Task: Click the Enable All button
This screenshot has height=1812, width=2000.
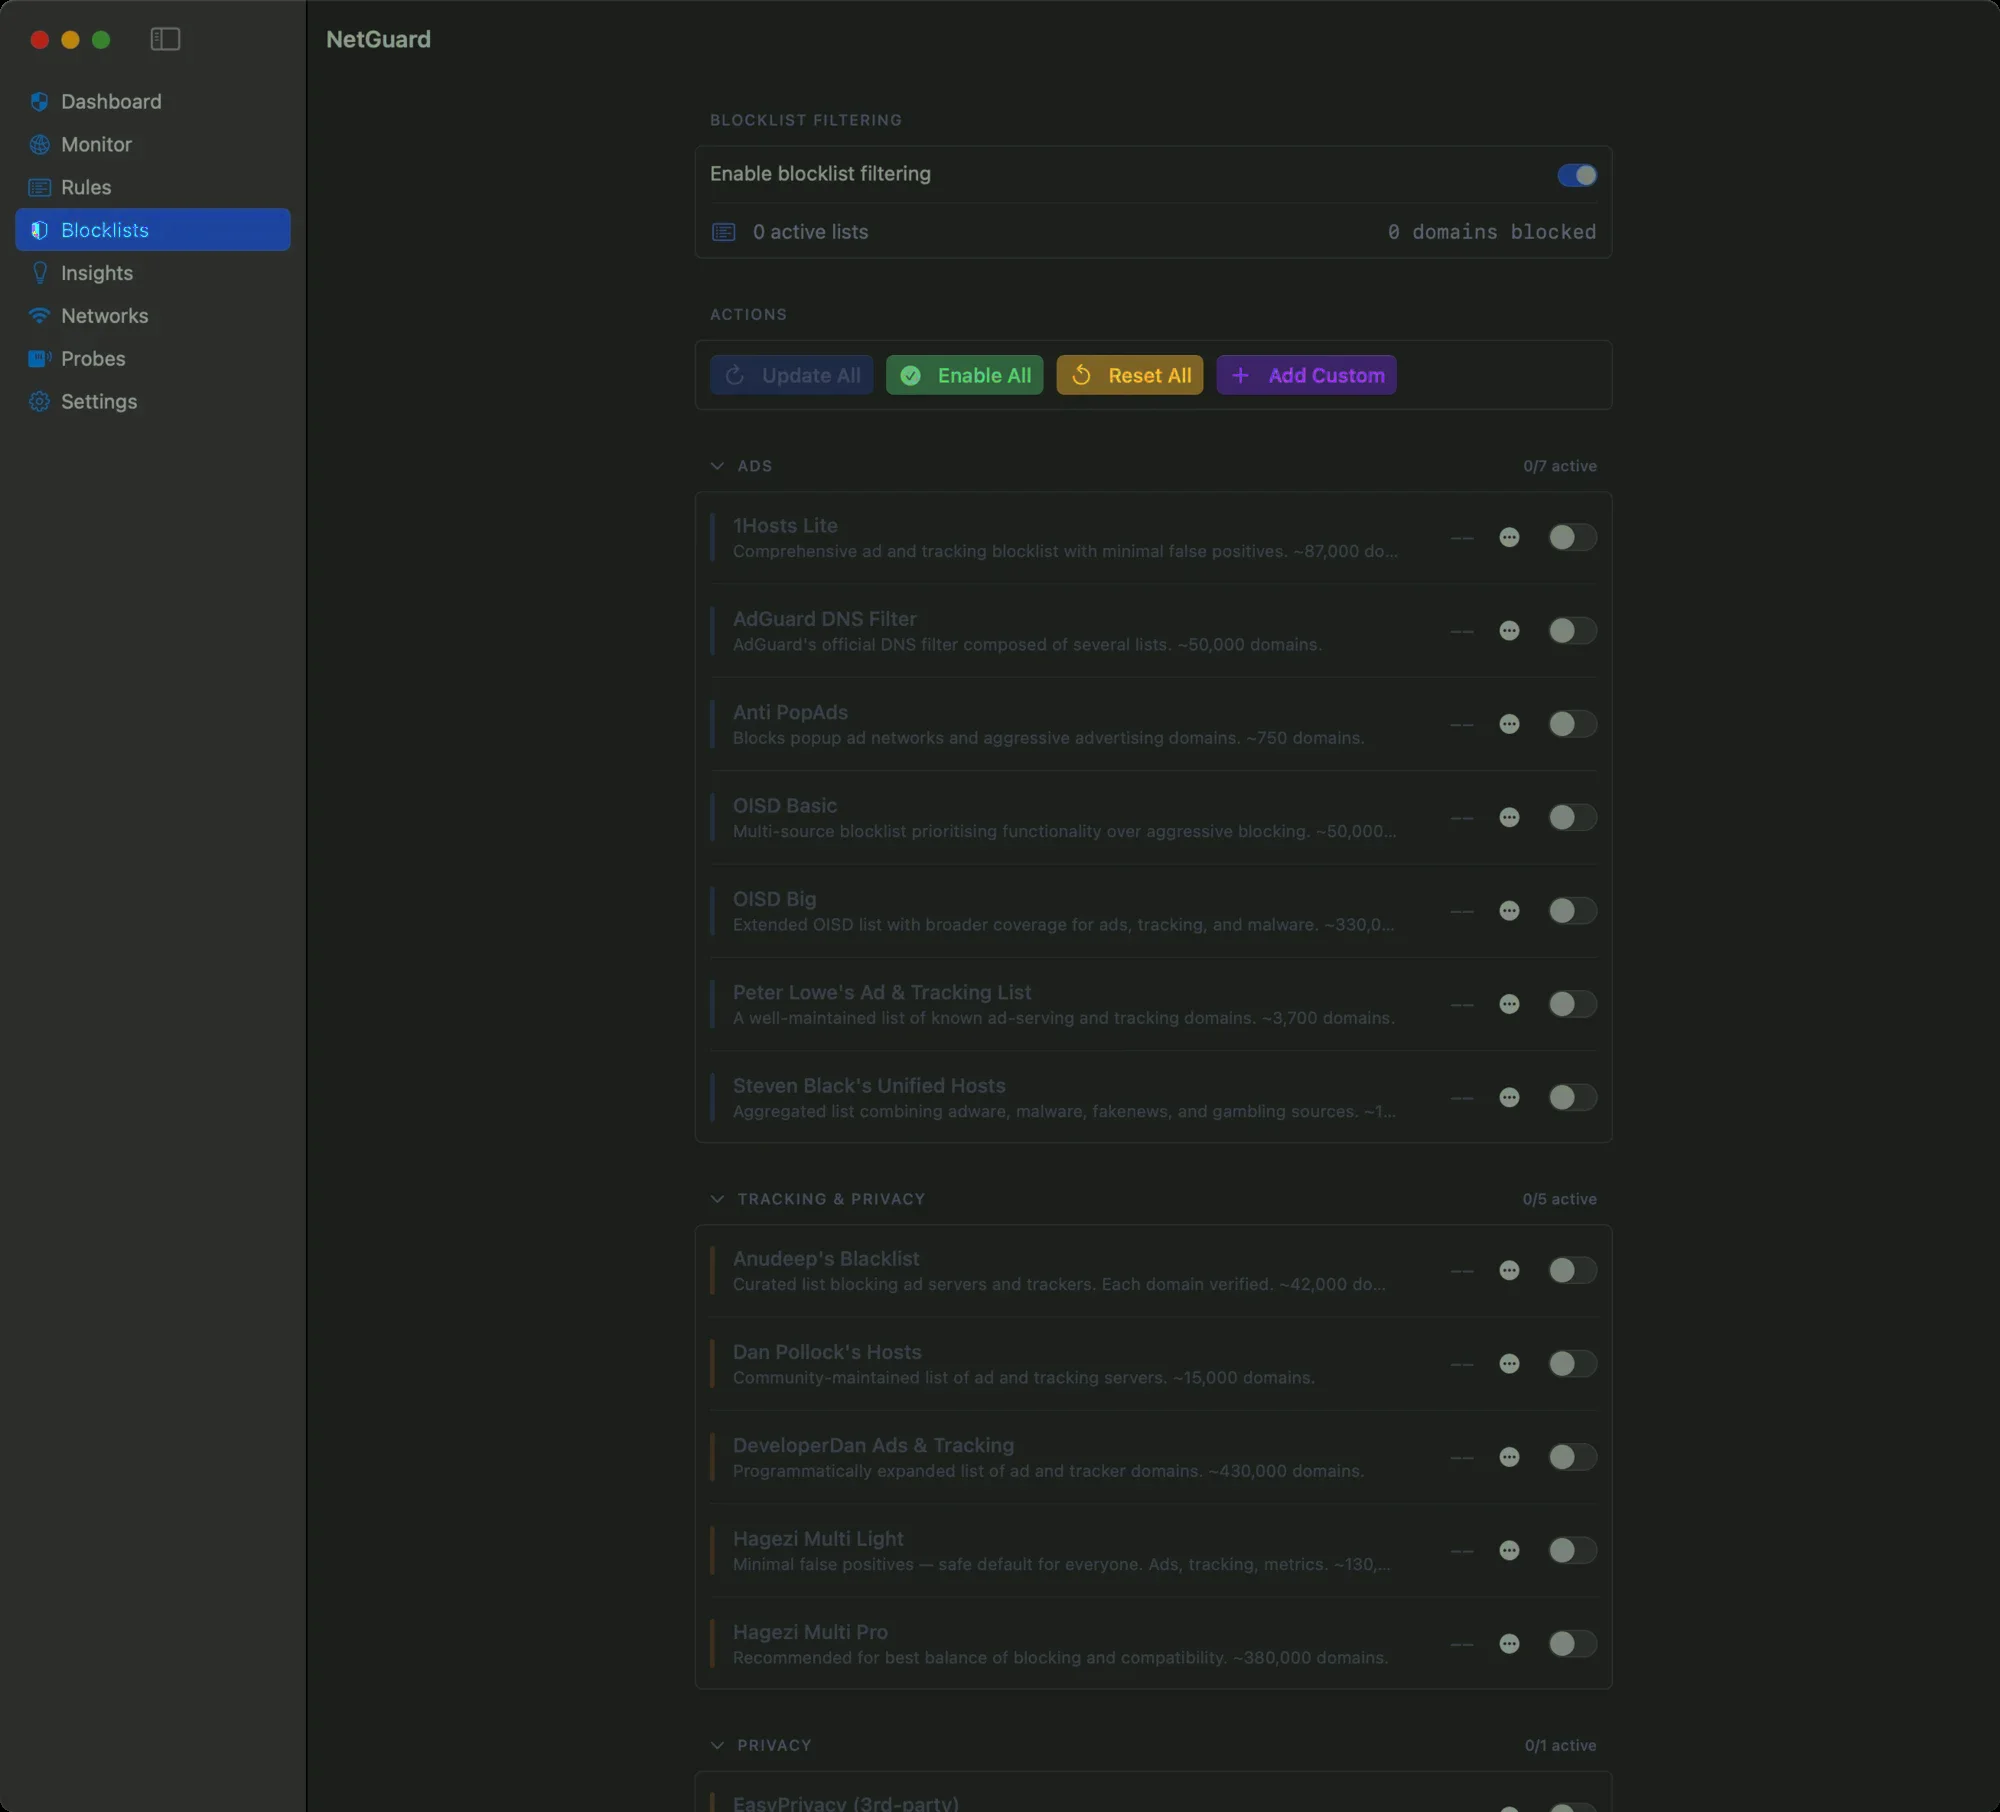Action: (x=964, y=375)
